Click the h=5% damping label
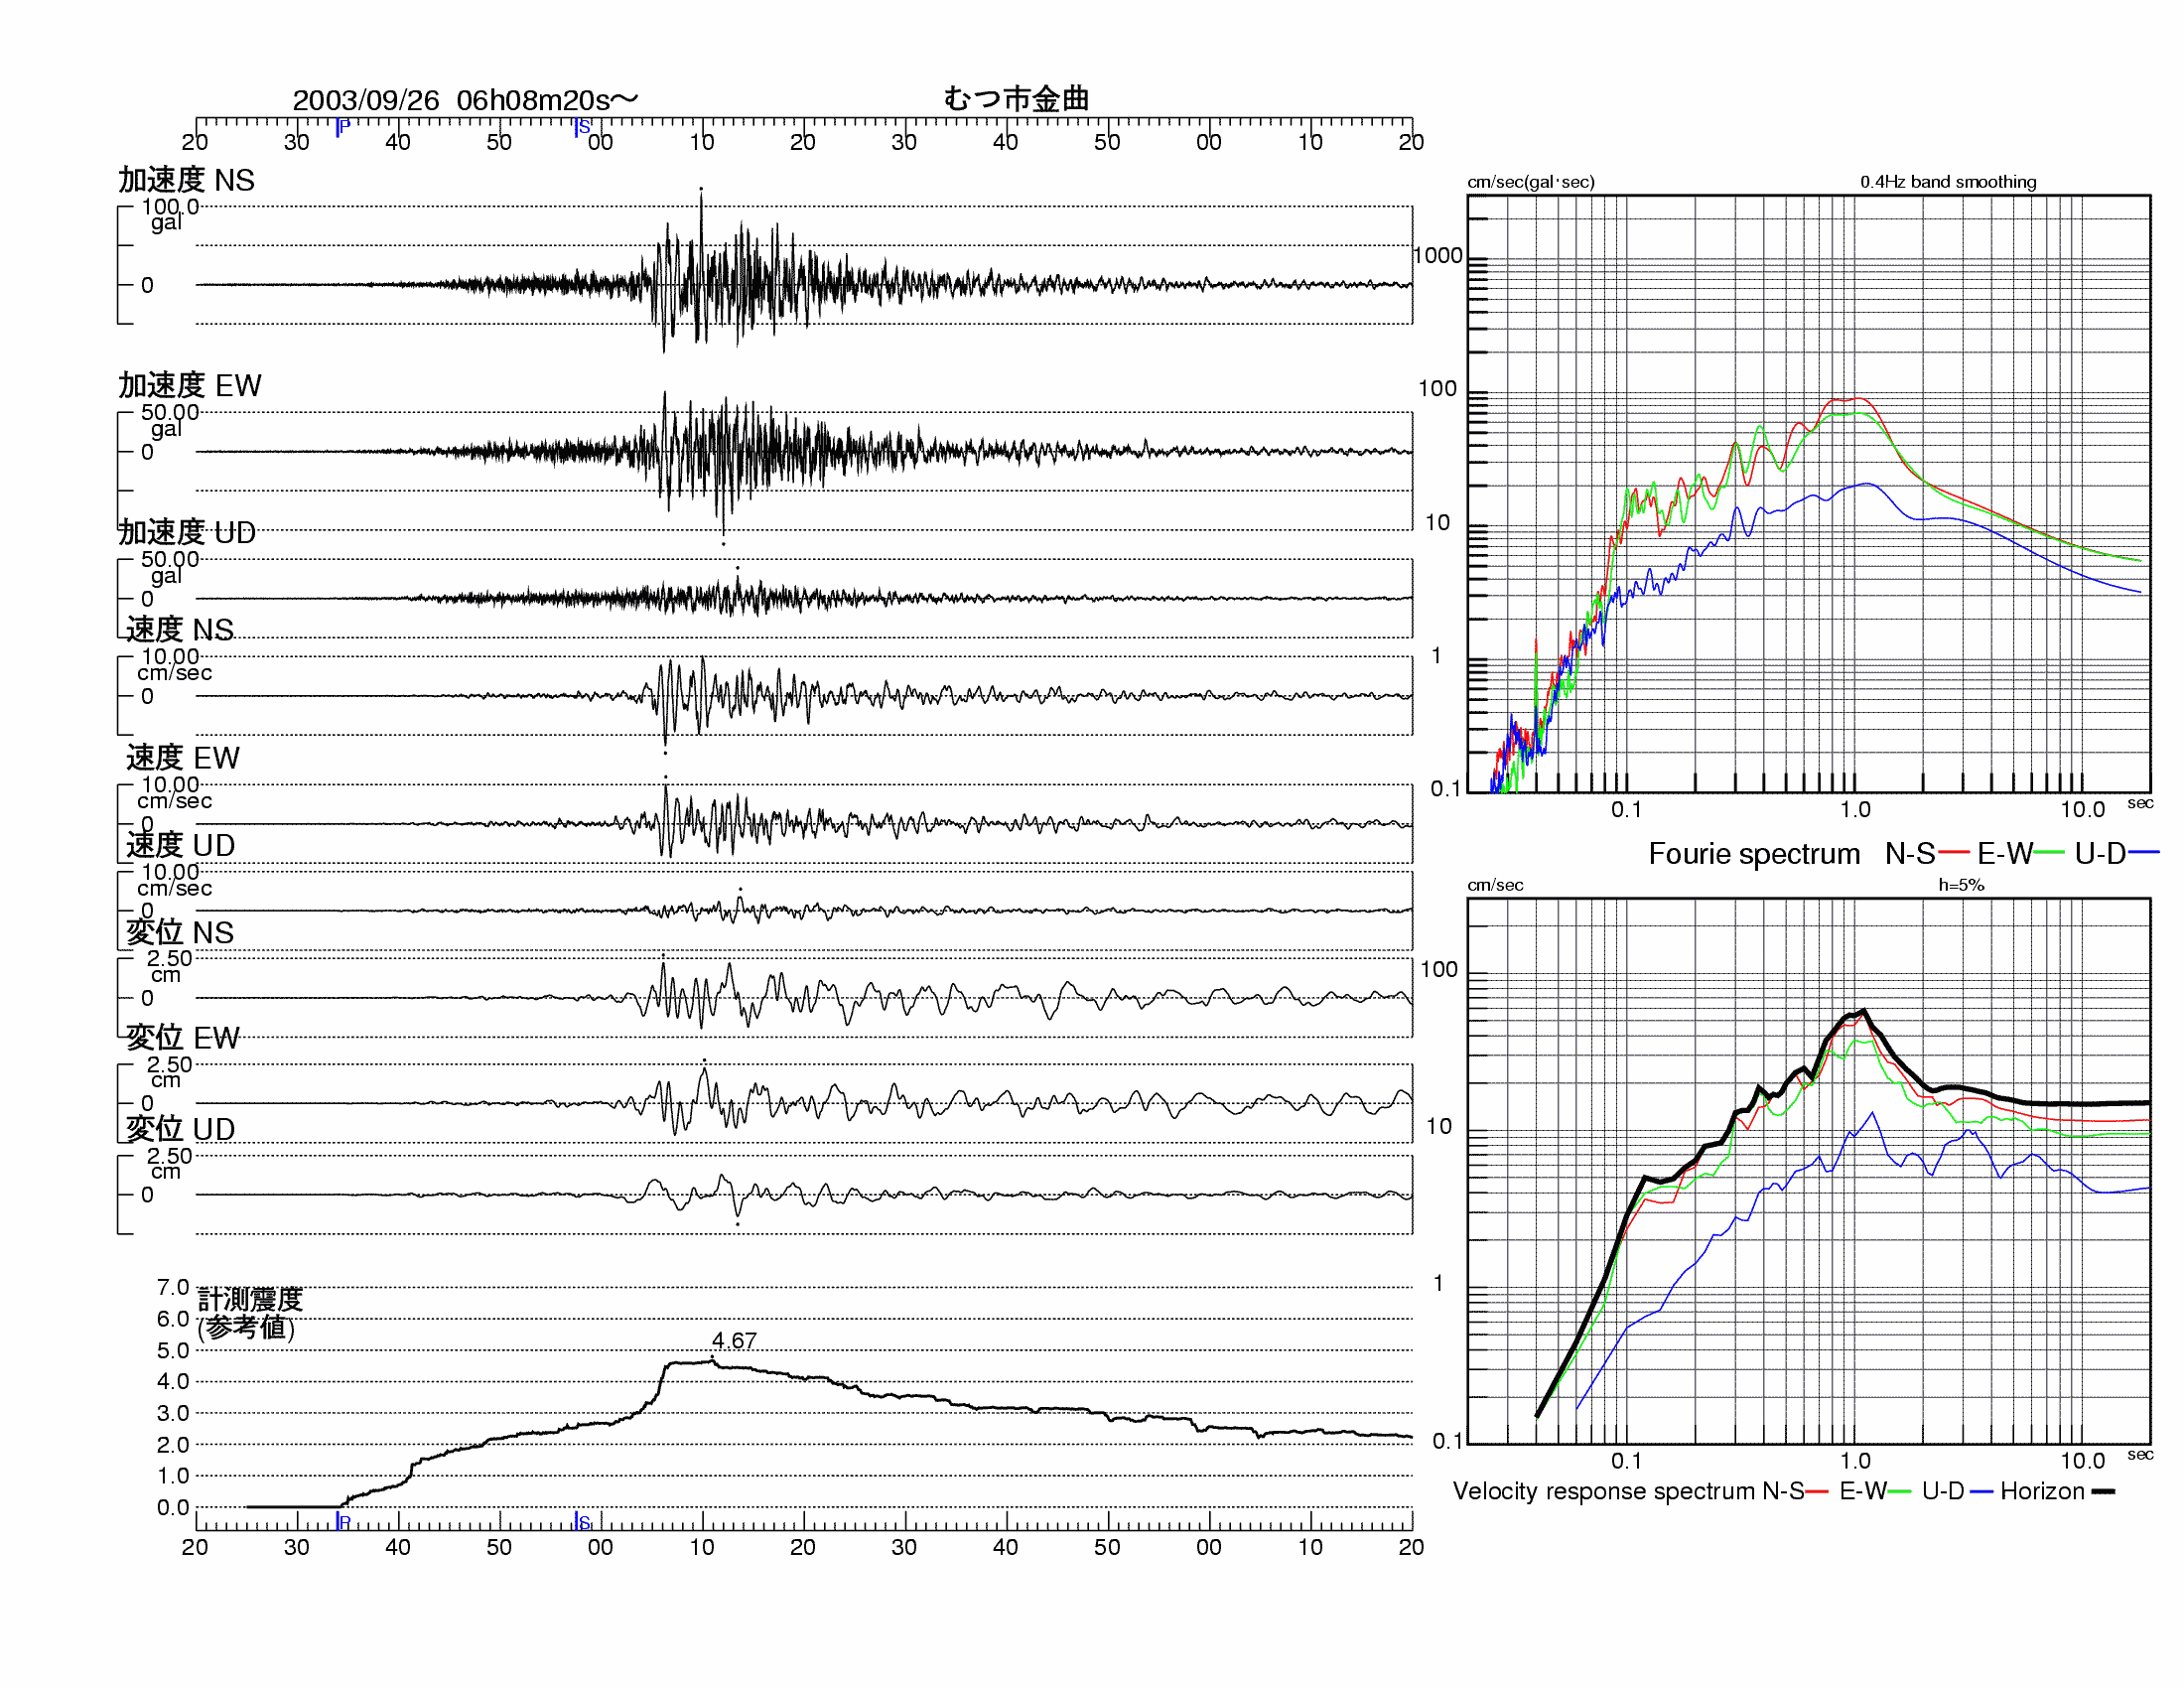2184x1688 pixels. click(1960, 885)
